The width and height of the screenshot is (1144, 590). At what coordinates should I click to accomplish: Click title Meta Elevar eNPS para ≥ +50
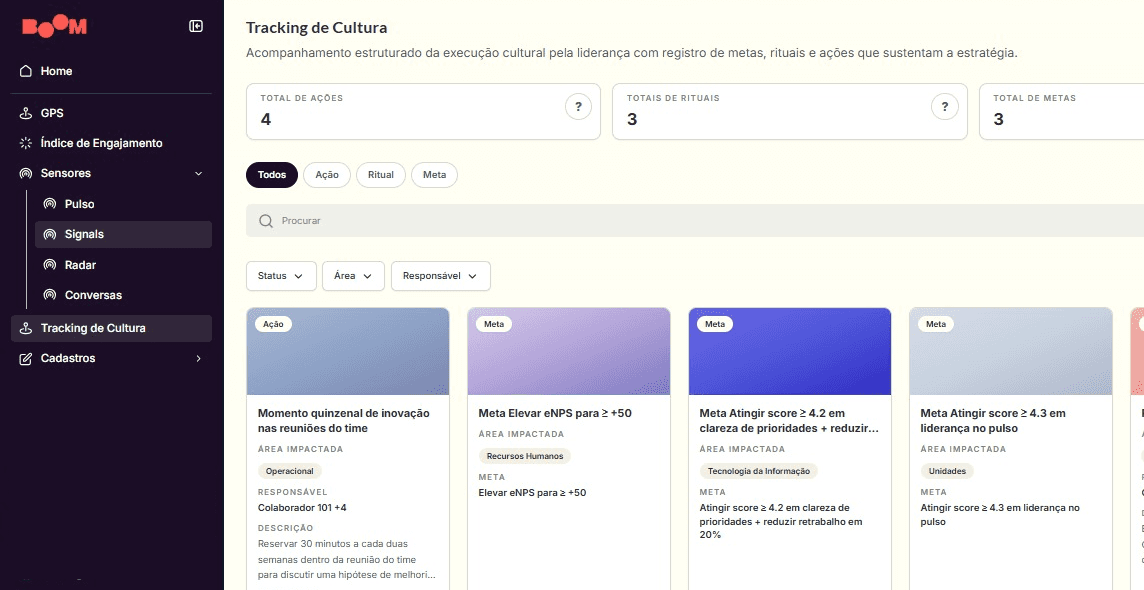click(555, 413)
